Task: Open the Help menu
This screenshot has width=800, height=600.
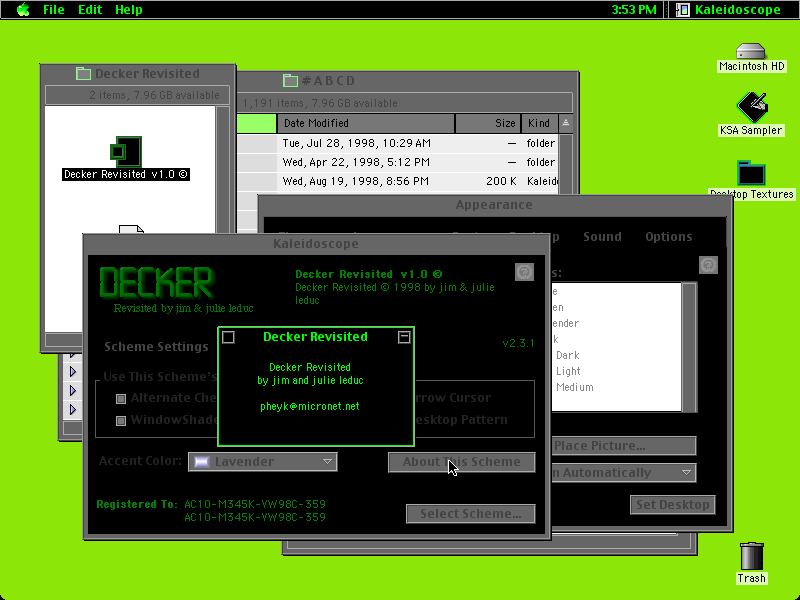Action: 129,9
